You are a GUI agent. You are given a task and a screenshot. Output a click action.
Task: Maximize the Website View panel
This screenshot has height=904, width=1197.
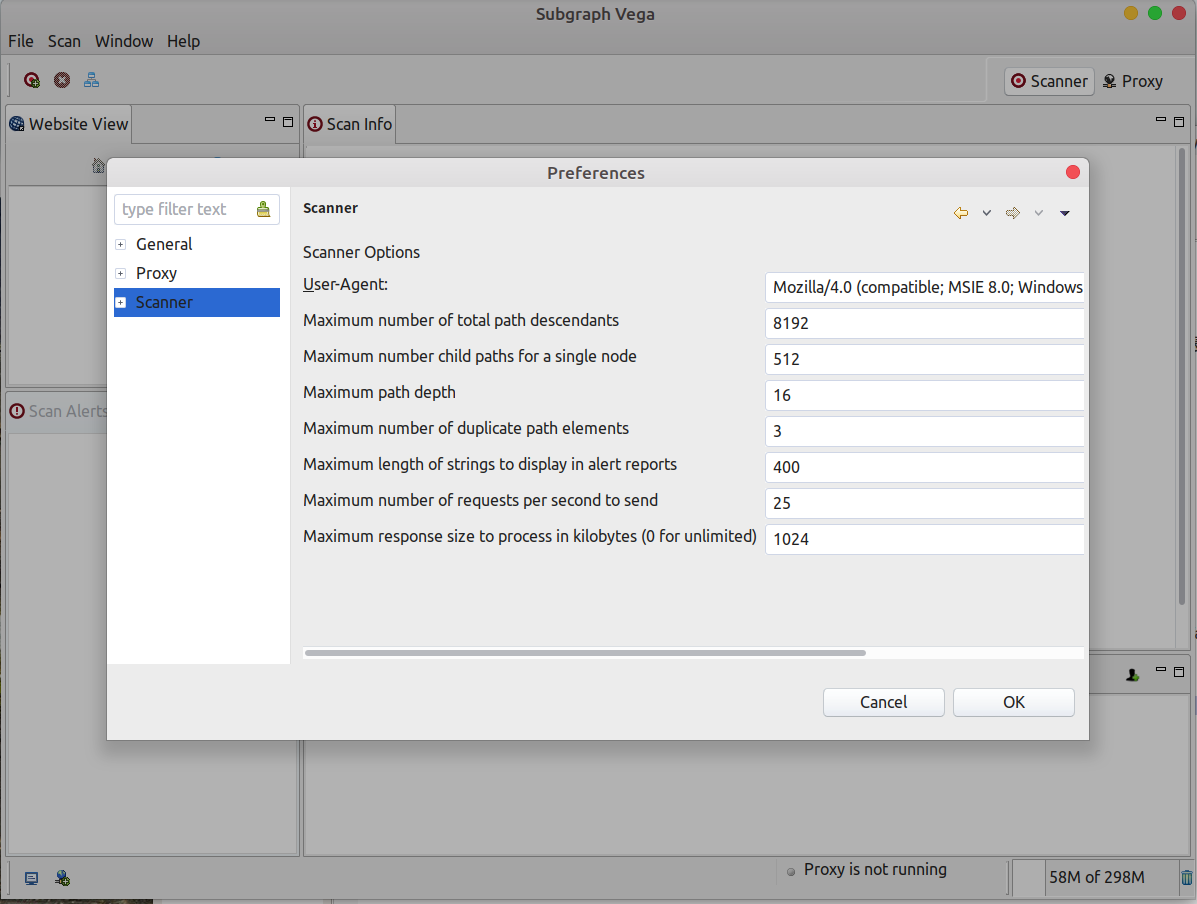[x=288, y=121]
